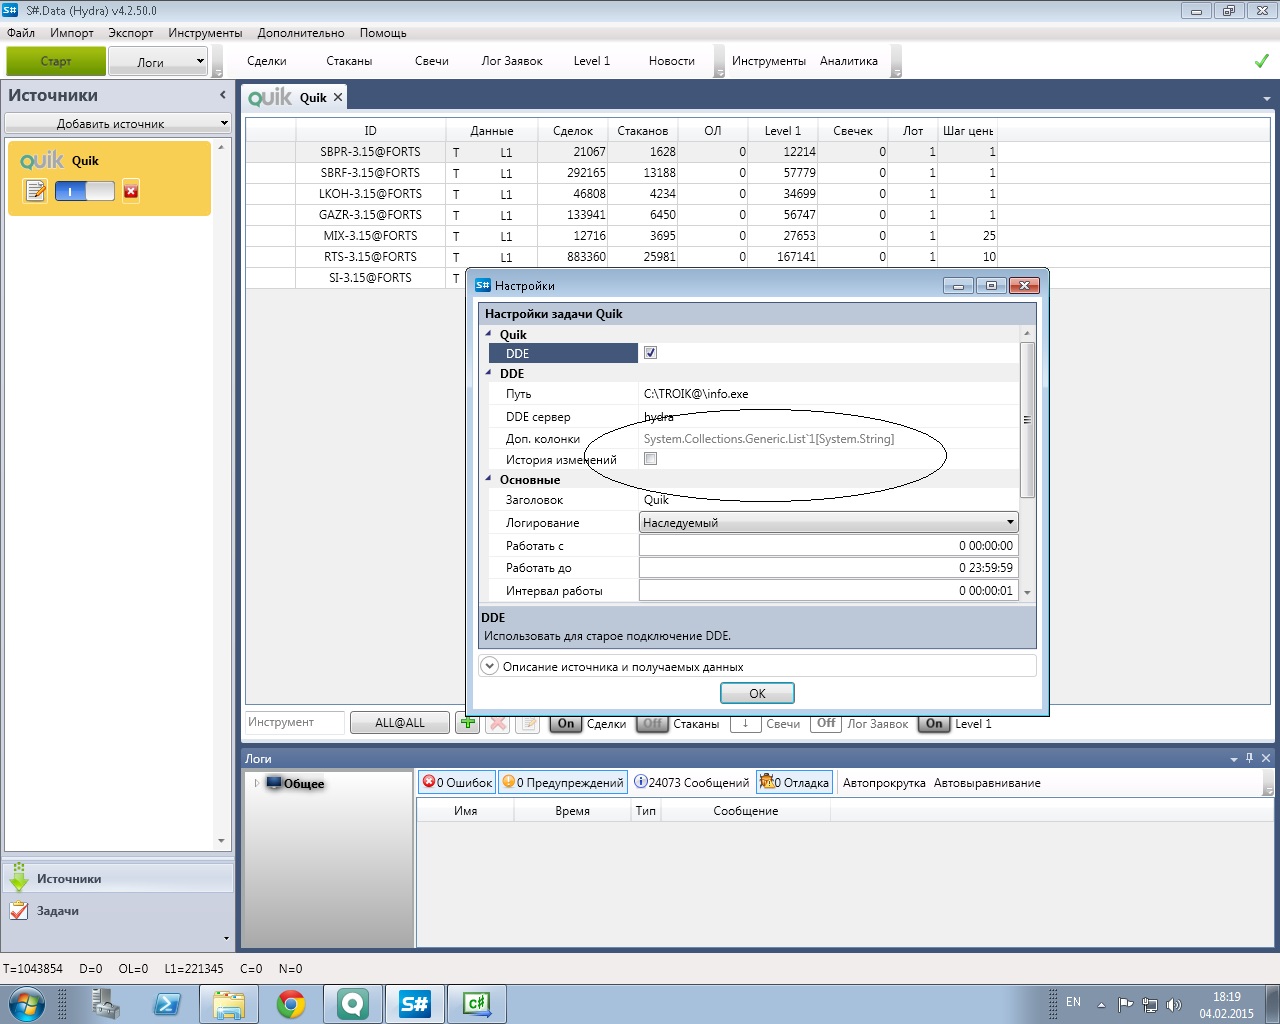Image resolution: width=1280 pixels, height=1024 pixels.
Task: Expand the Общее tree node
Action: tap(257, 783)
